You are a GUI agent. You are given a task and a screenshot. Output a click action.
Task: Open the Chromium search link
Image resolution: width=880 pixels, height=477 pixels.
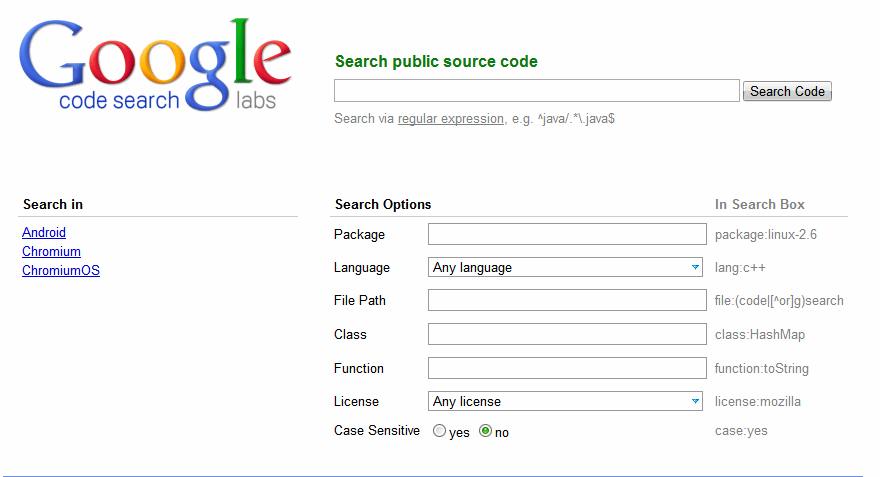click(x=51, y=252)
